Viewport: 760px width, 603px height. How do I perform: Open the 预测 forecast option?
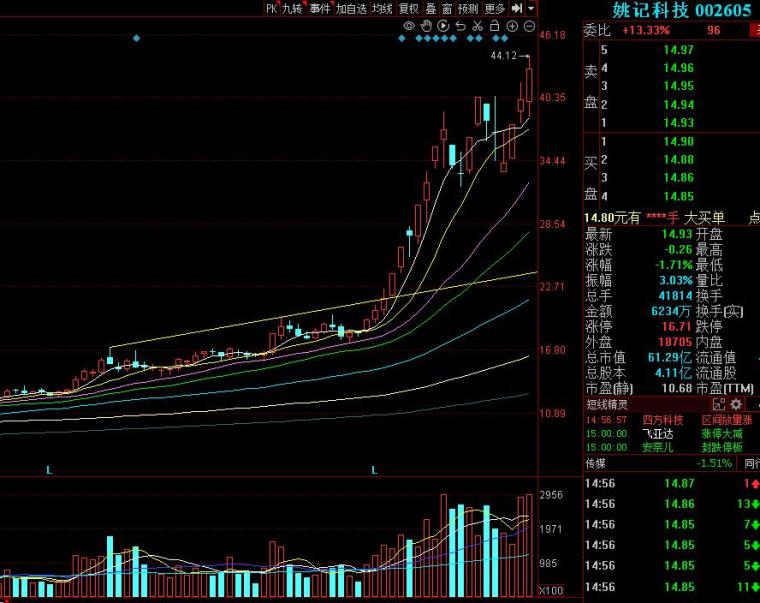click(468, 8)
